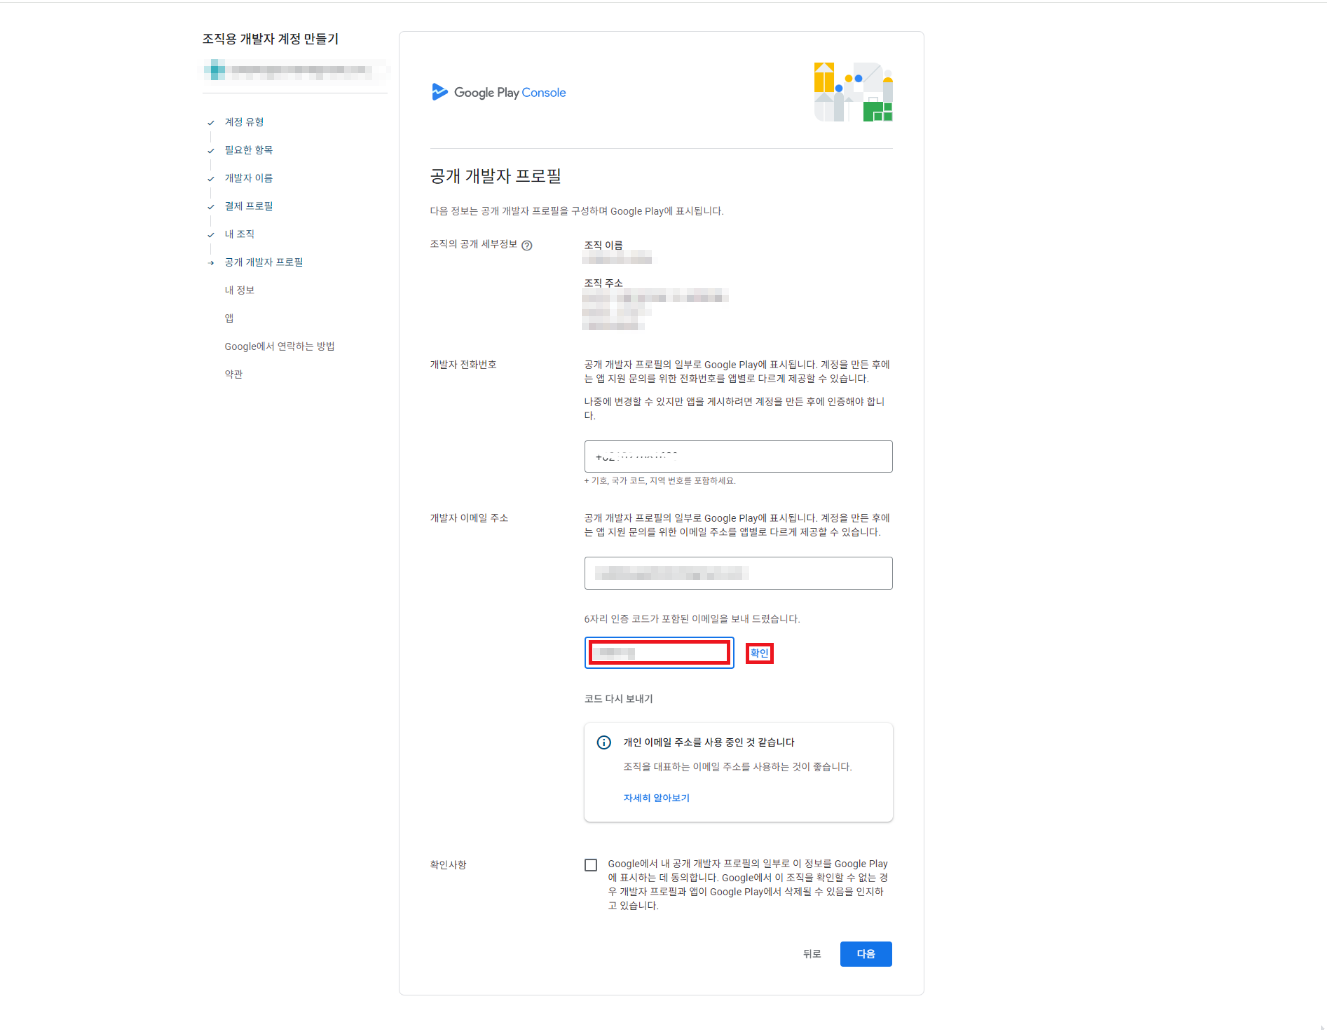Select 약관 step in sidebar
Viewport: 1327px width, 1030px height.
point(233,374)
